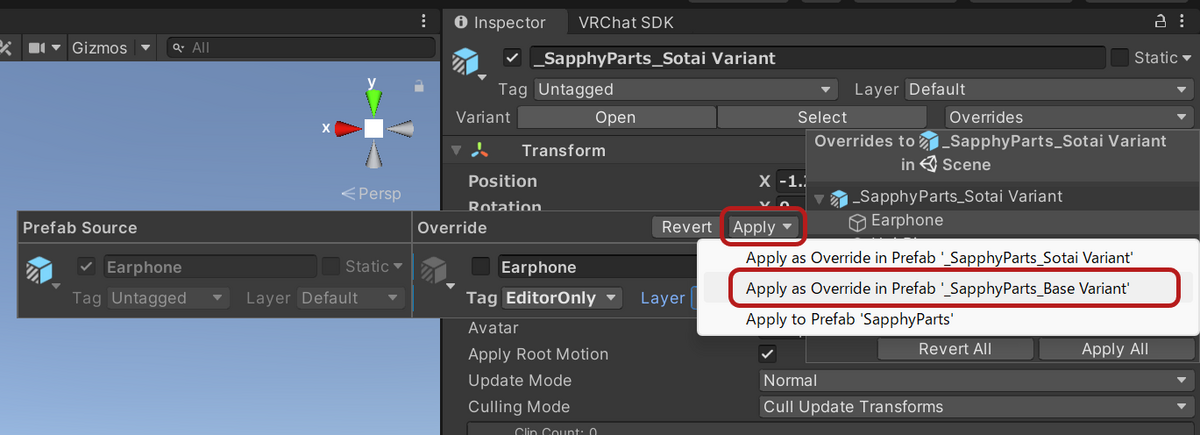
Task: Switch to the VRChat SDK tab
Action: (x=625, y=22)
